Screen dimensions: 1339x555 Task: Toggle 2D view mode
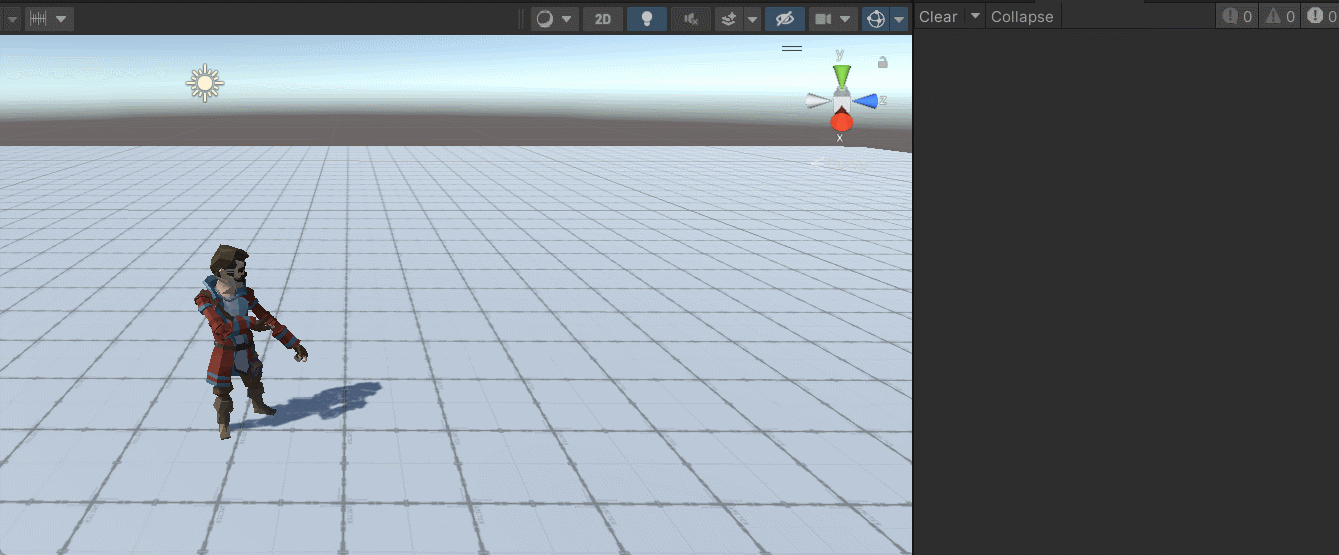(603, 19)
